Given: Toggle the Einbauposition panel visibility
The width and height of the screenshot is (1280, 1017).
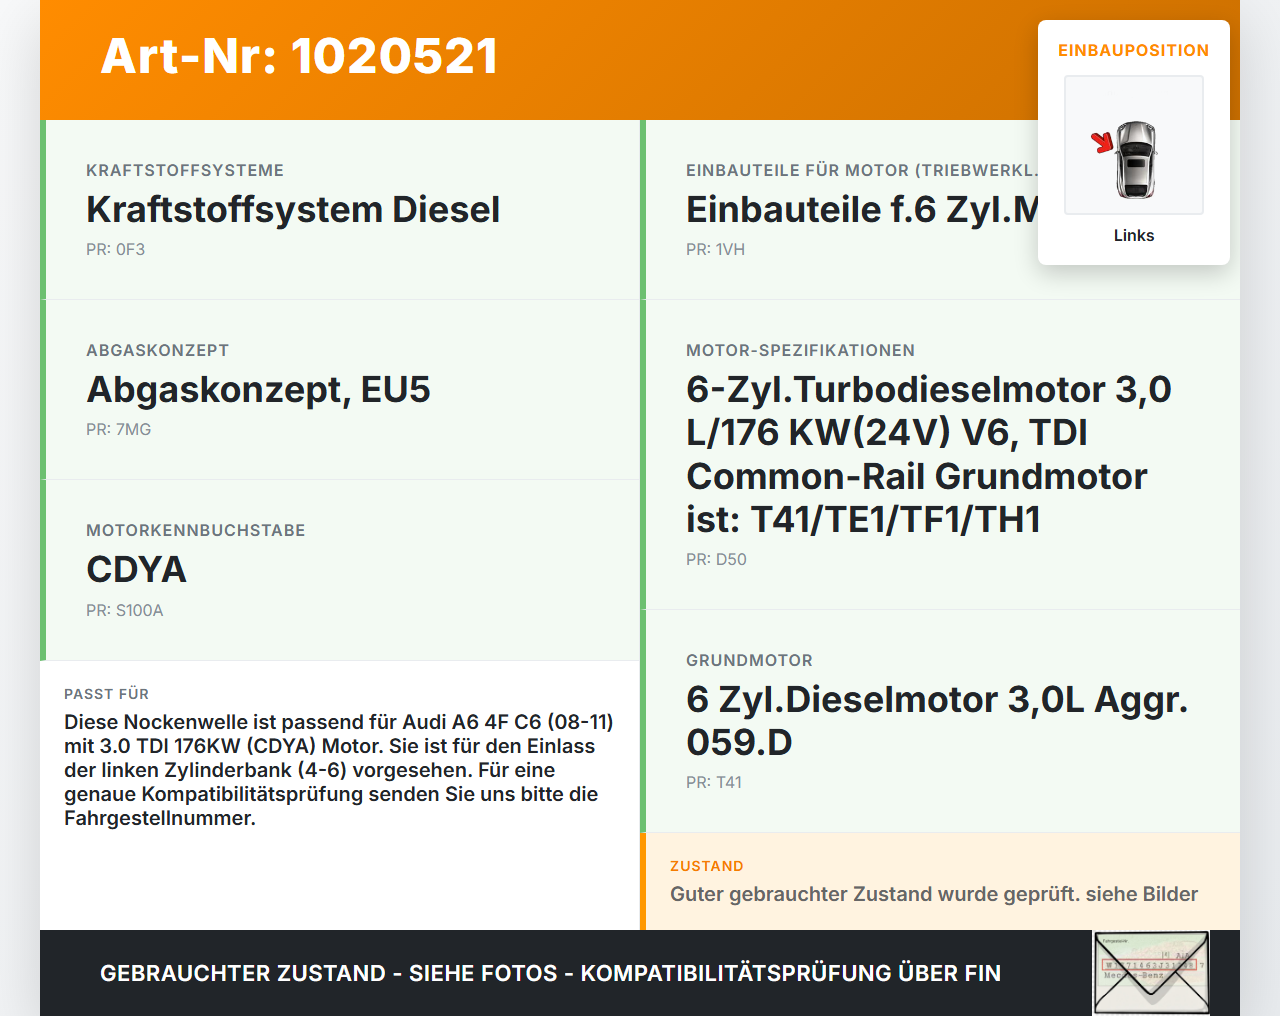Looking at the screenshot, I should (x=1133, y=50).
